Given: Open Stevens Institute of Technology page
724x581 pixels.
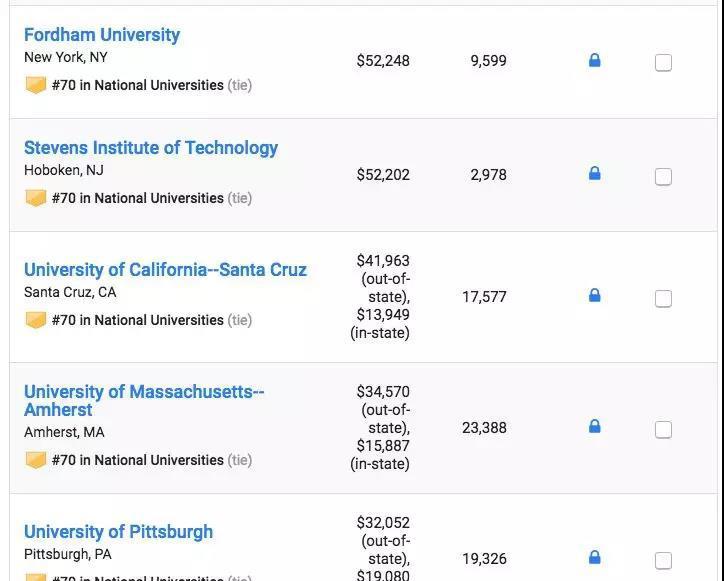Looking at the screenshot, I should [151, 148].
